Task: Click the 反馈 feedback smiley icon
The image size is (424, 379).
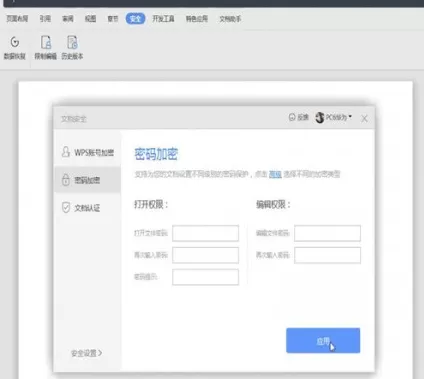Action: point(292,117)
